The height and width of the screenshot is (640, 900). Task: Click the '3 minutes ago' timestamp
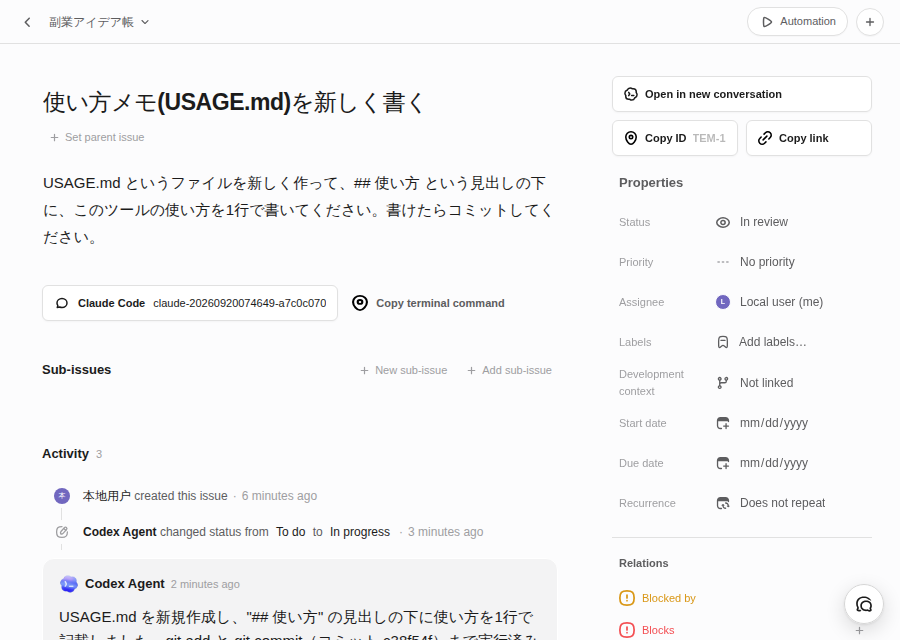click(445, 532)
